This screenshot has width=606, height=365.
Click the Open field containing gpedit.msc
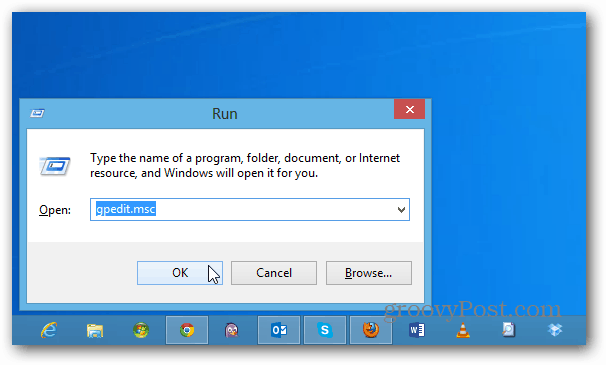(x=250, y=210)
